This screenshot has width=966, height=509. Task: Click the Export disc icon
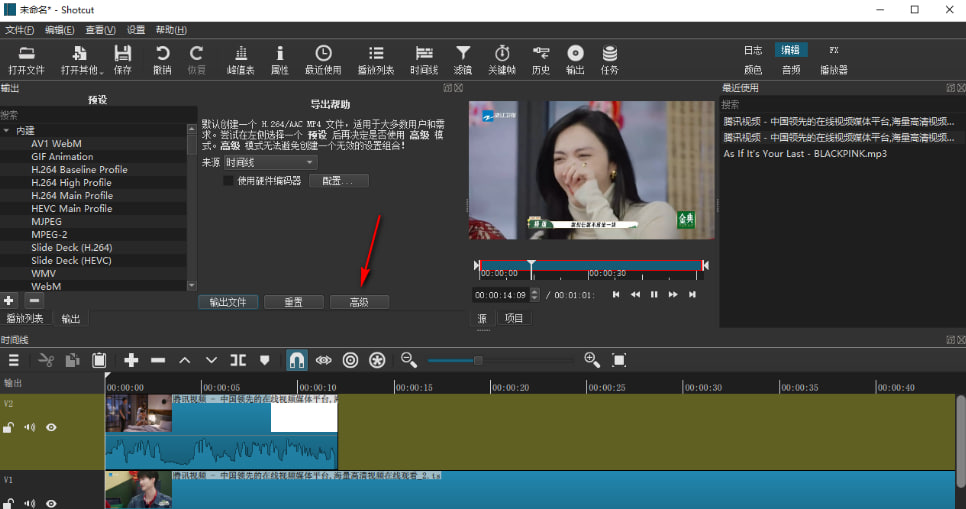575,54
